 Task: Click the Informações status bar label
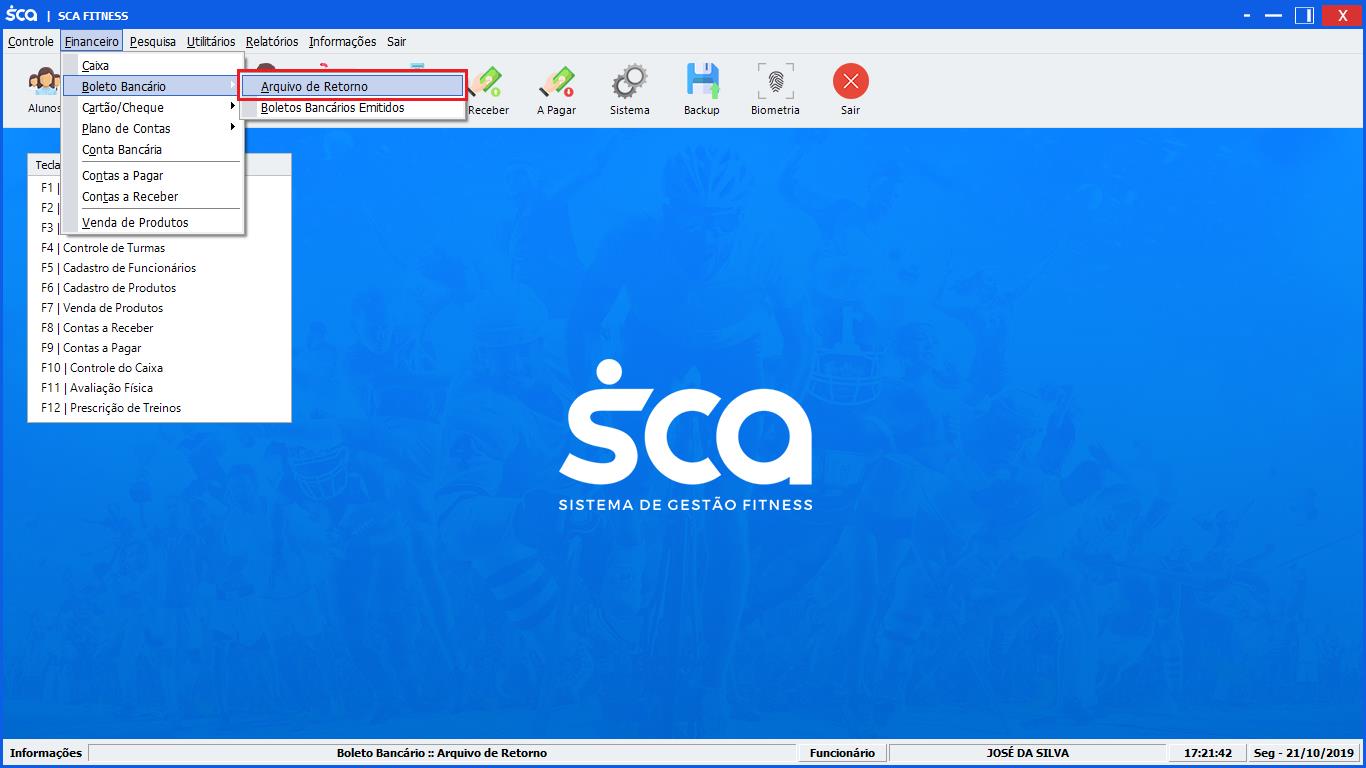coord(46,753)
